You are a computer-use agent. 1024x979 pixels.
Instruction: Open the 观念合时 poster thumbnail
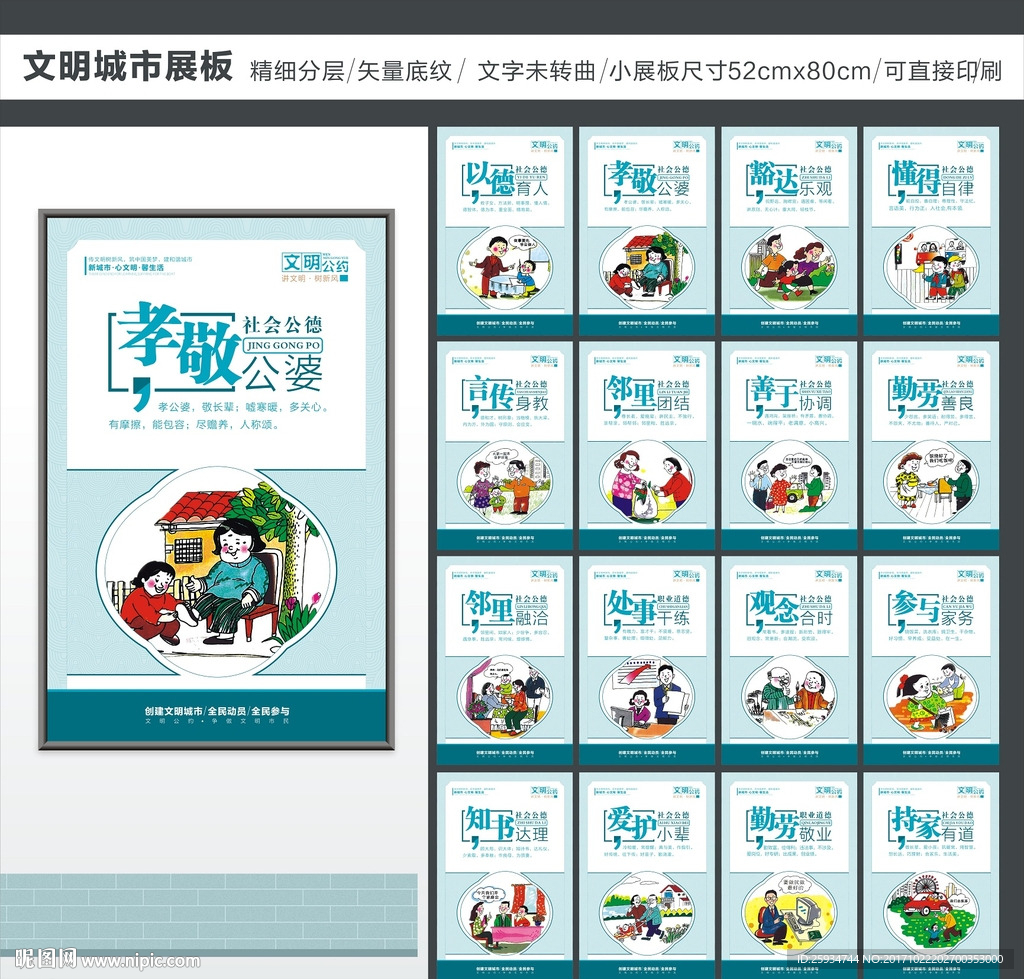(789, 660)
